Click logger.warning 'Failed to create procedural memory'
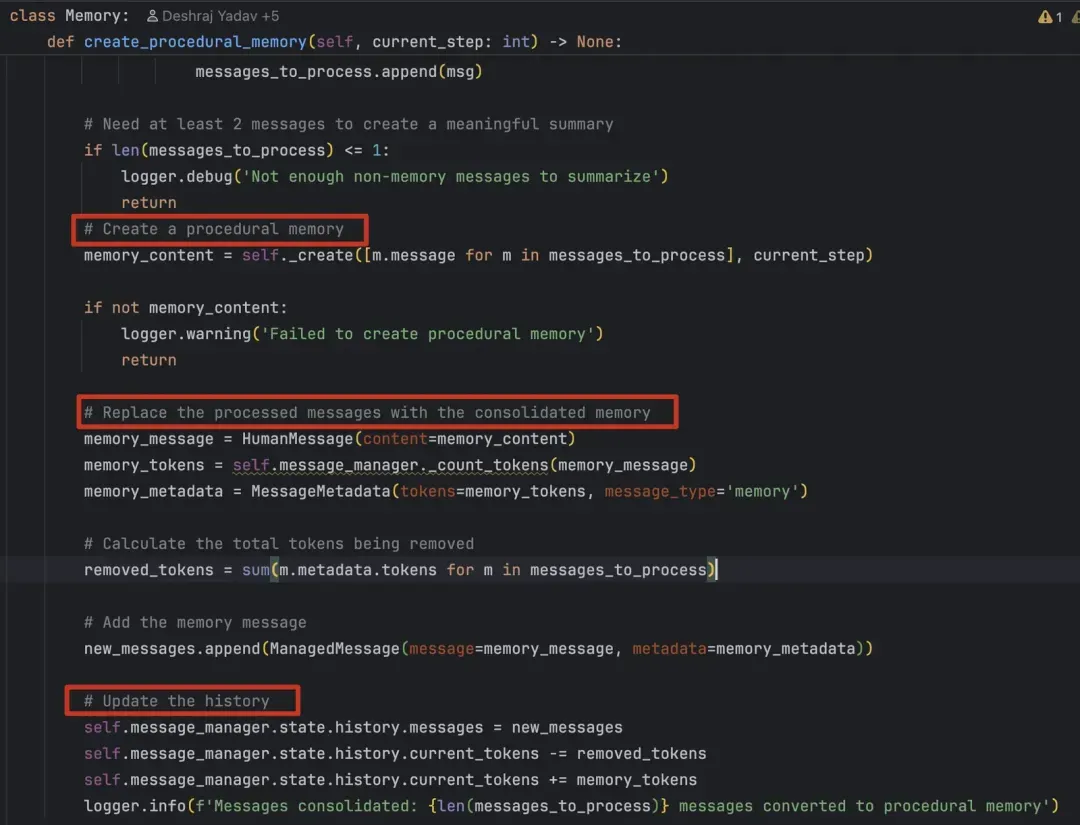 tap(362, 334)
